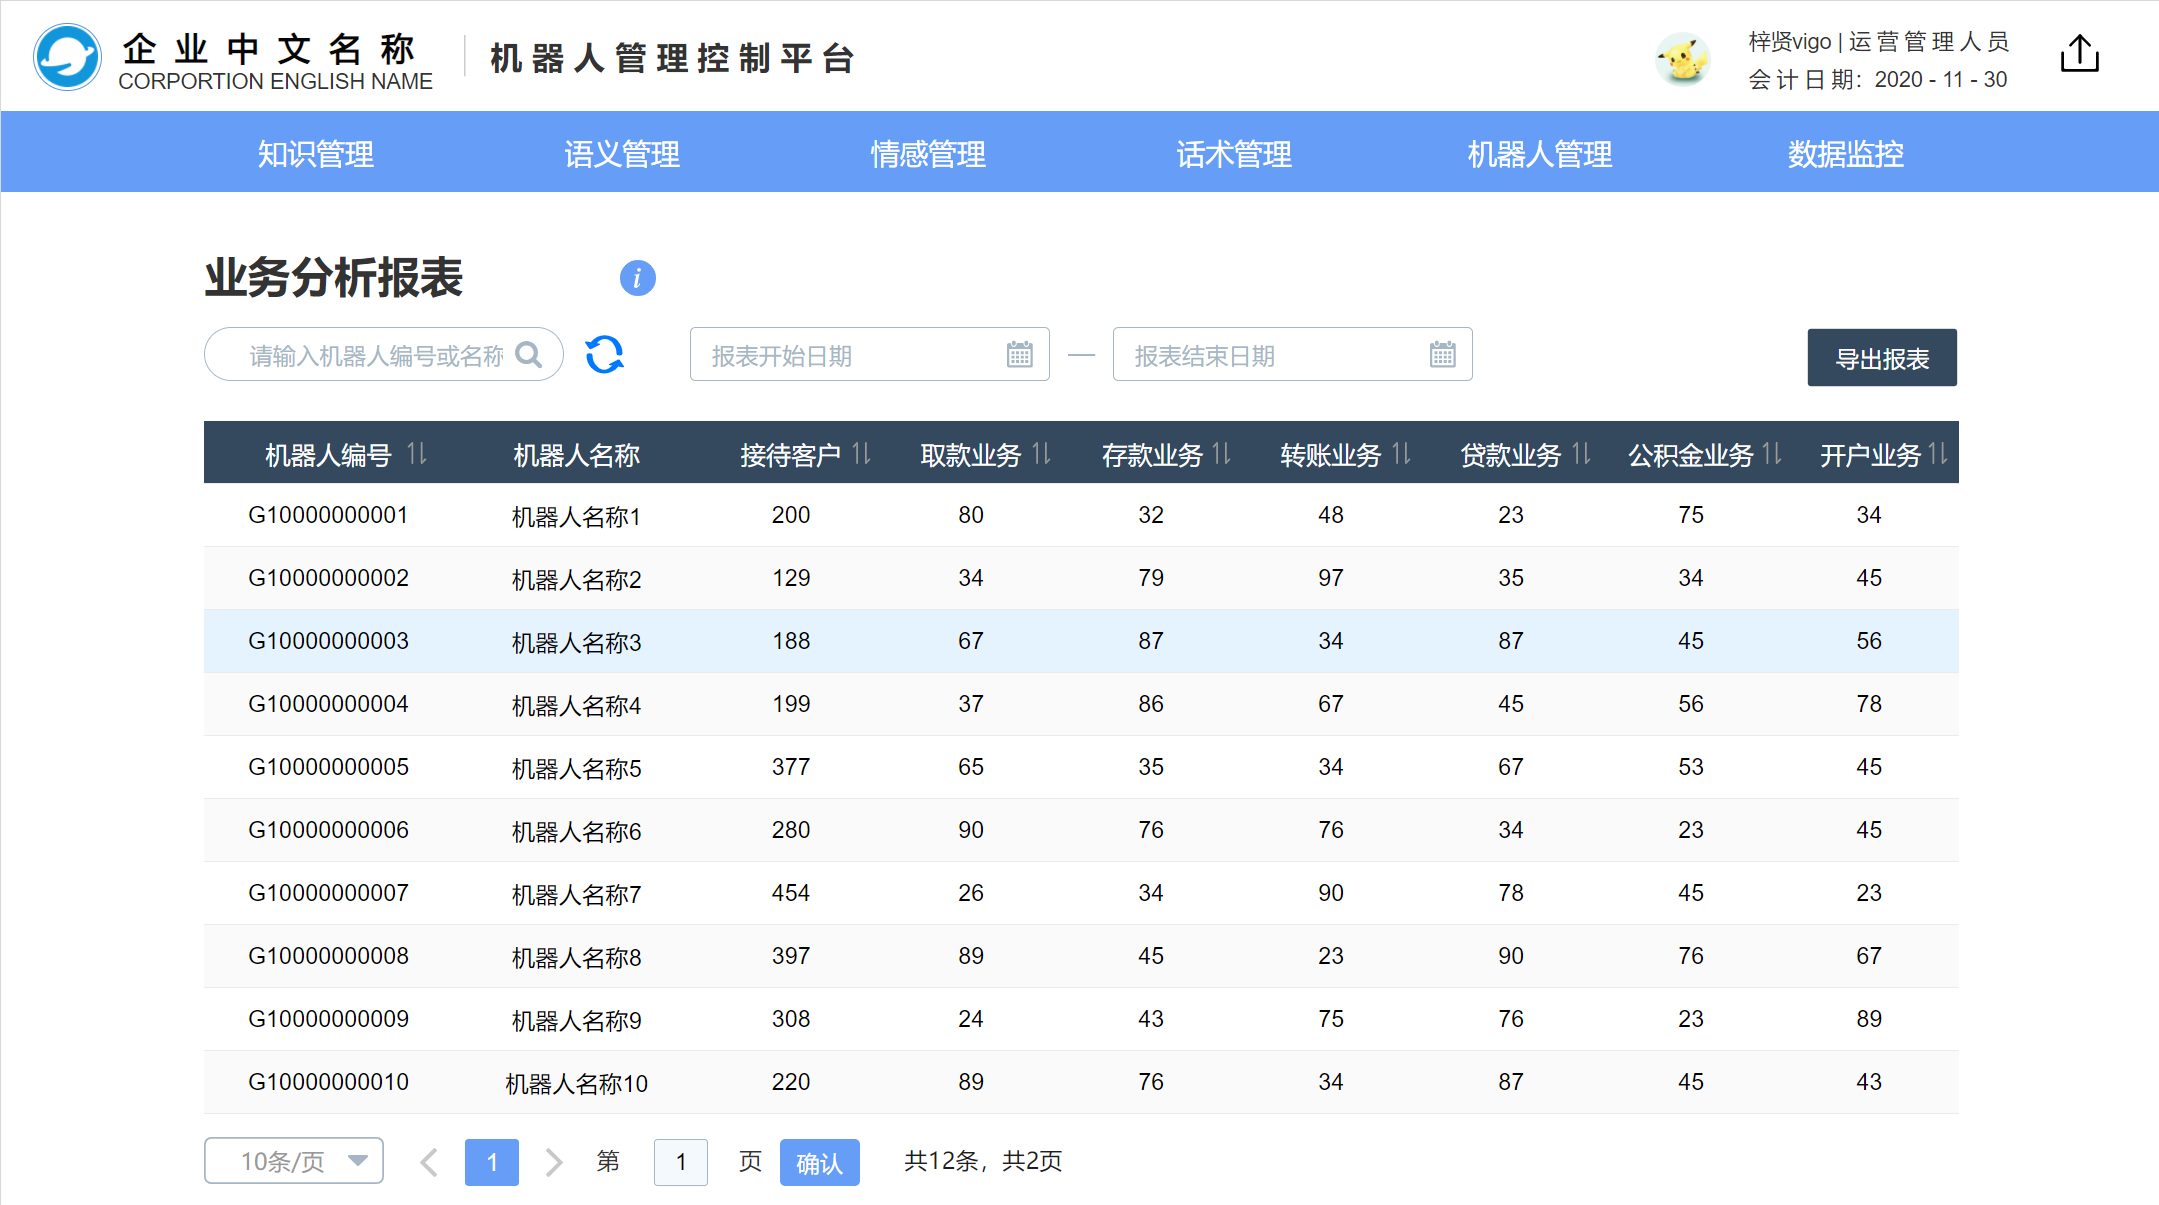Click the company logo icon

click(67, 57)
